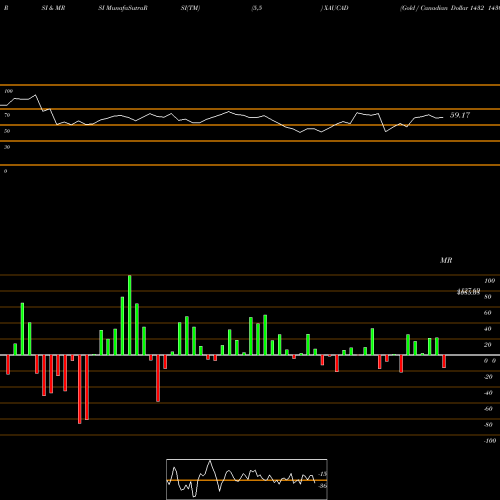Click the 'SI MunafaSutraR' header text

[123, 8]
